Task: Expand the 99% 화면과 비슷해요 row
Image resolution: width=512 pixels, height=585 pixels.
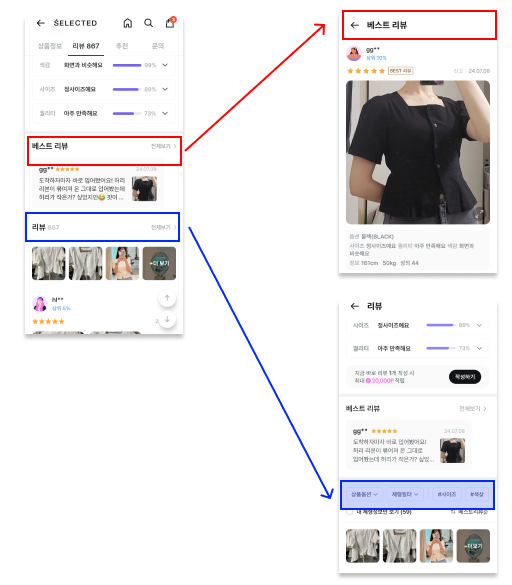Action: point(165,65)
